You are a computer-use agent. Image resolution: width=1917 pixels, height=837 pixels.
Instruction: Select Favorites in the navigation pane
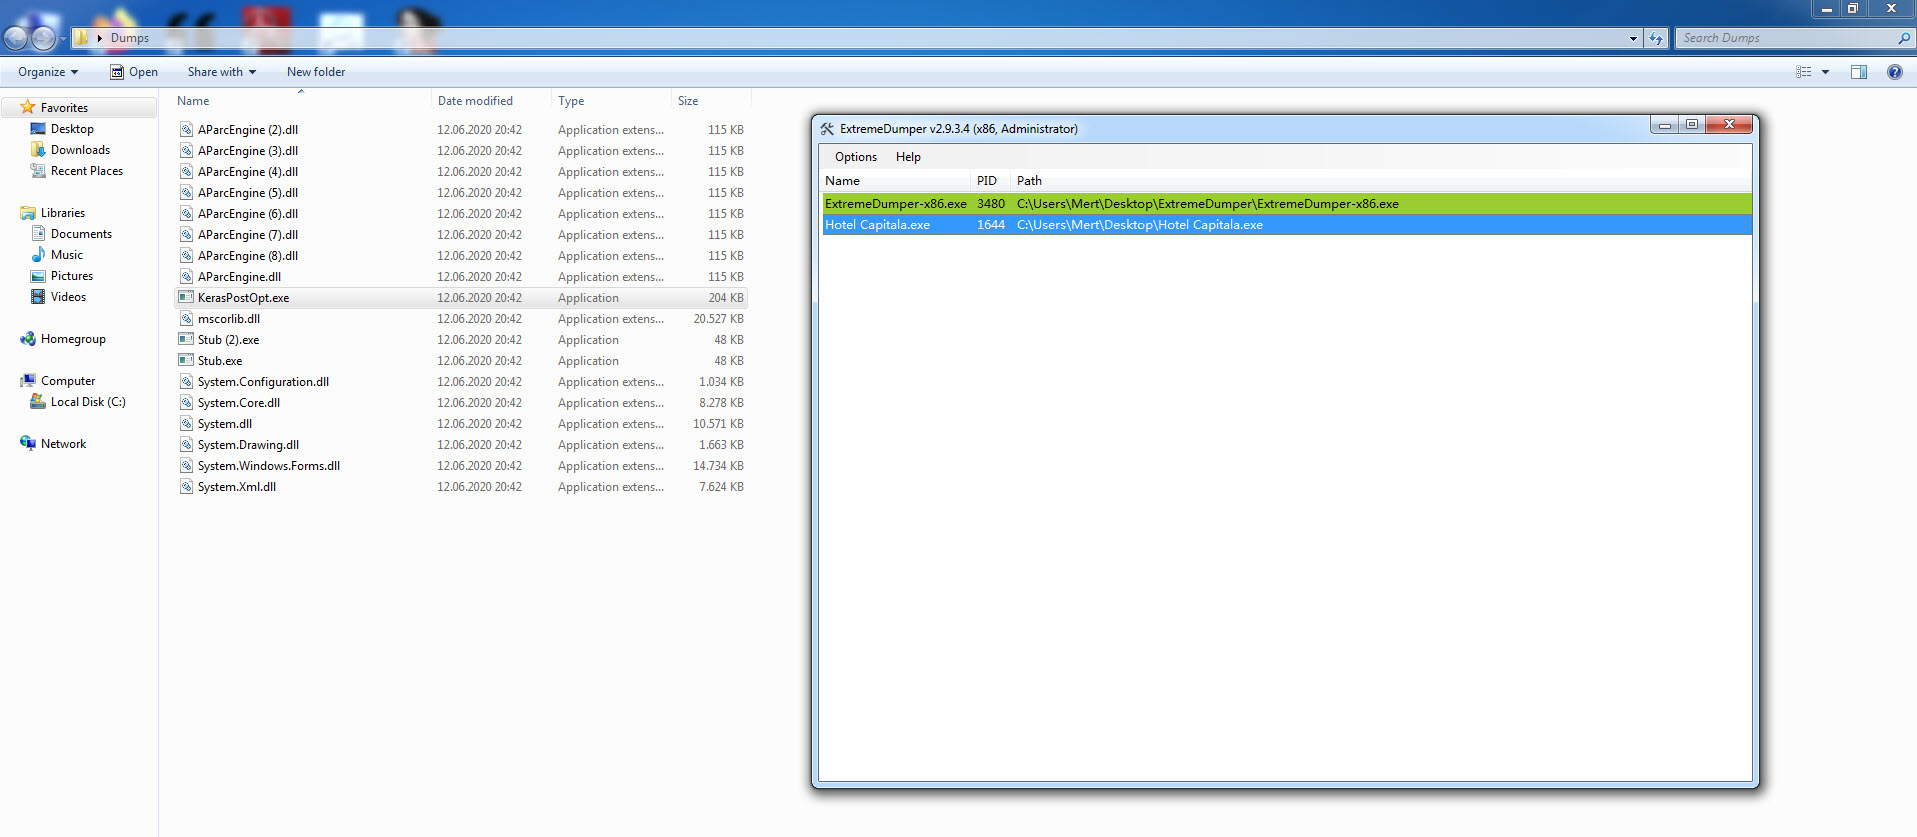64,108
